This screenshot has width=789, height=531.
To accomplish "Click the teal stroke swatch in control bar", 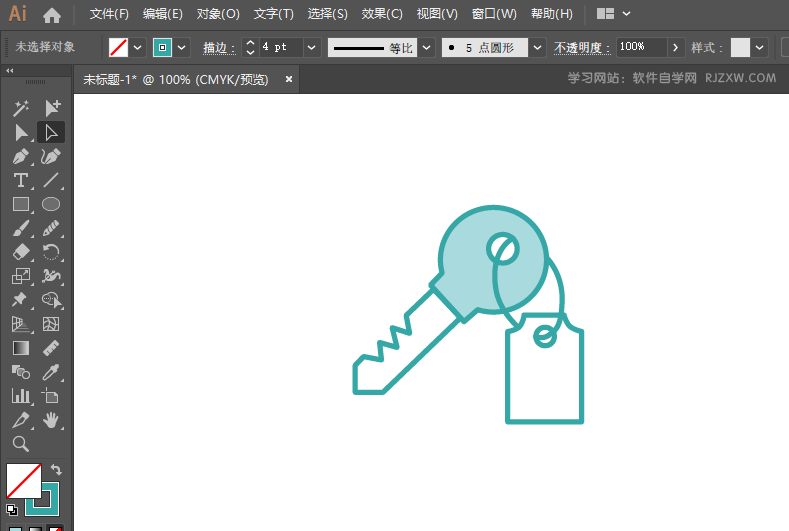I will [x=163, y=48].
